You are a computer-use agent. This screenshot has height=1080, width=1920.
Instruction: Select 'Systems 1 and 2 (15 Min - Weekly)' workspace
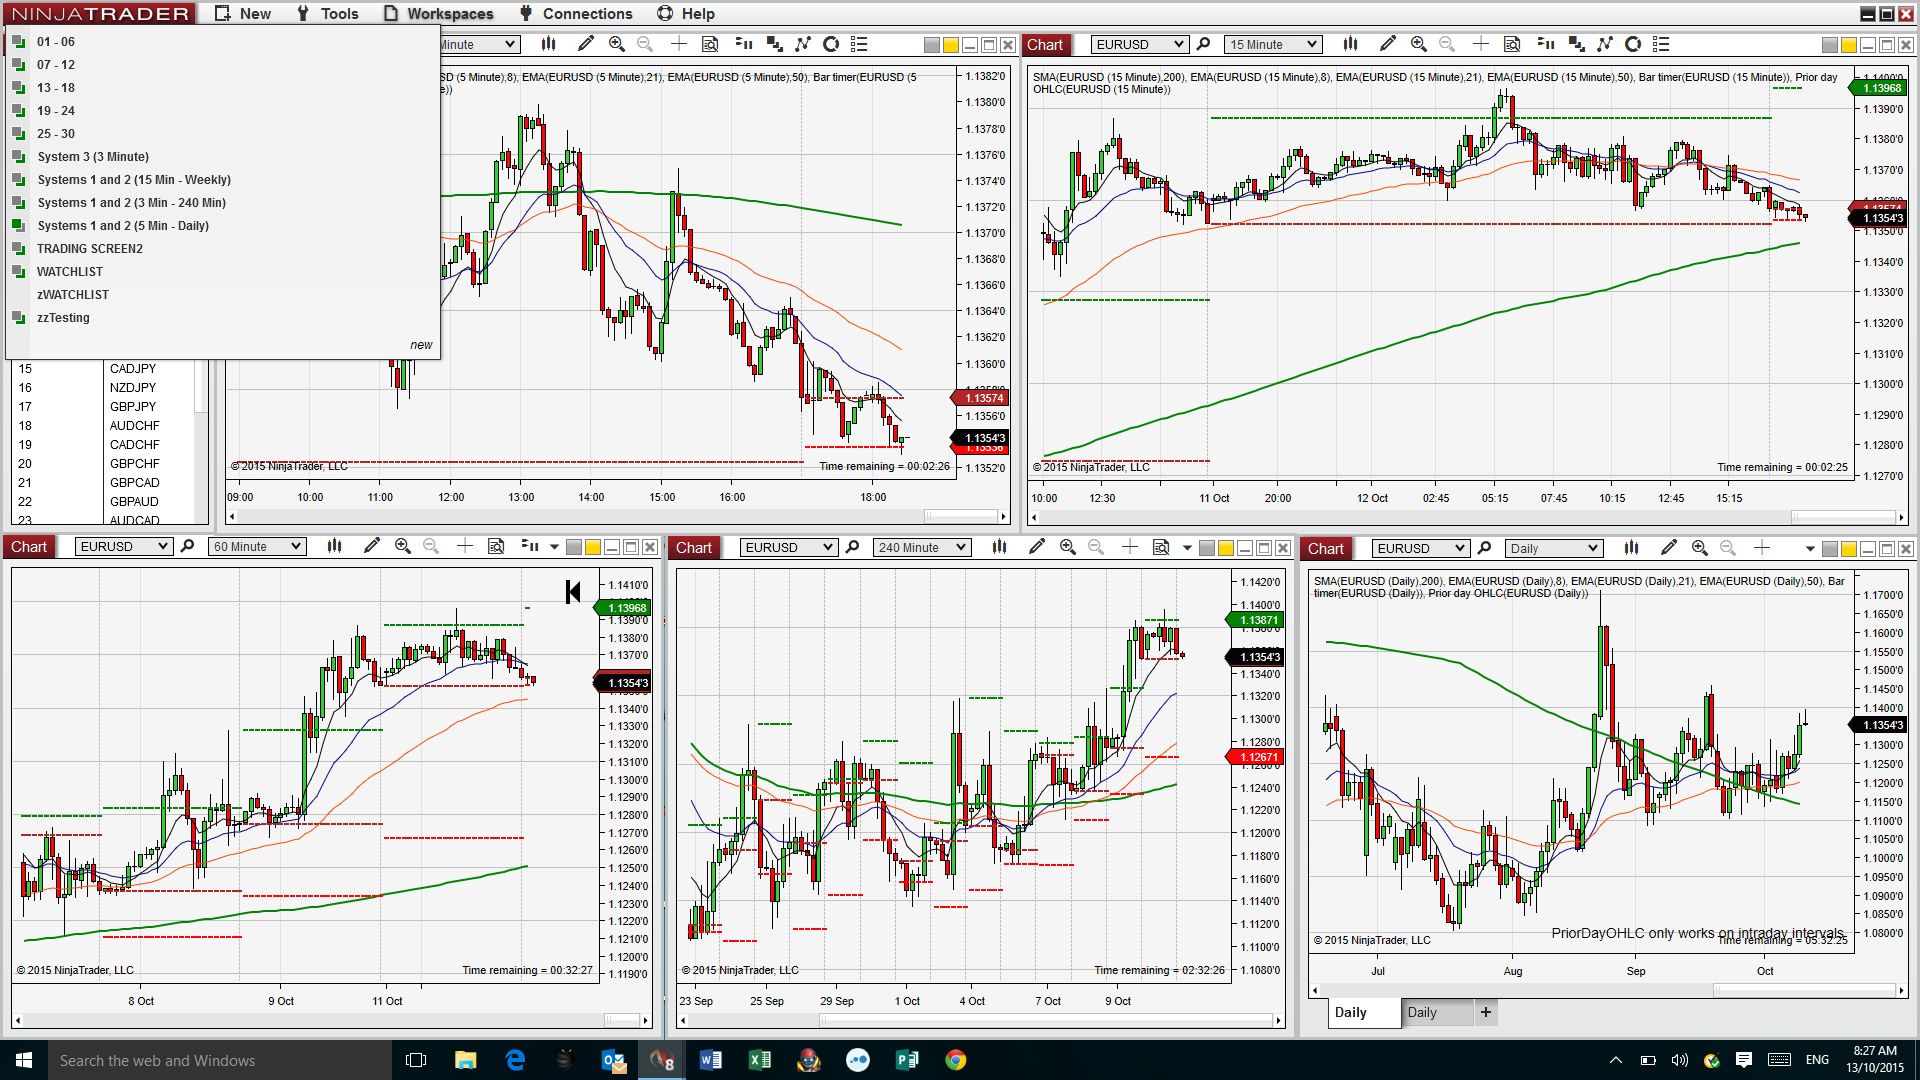pos(134,180)
